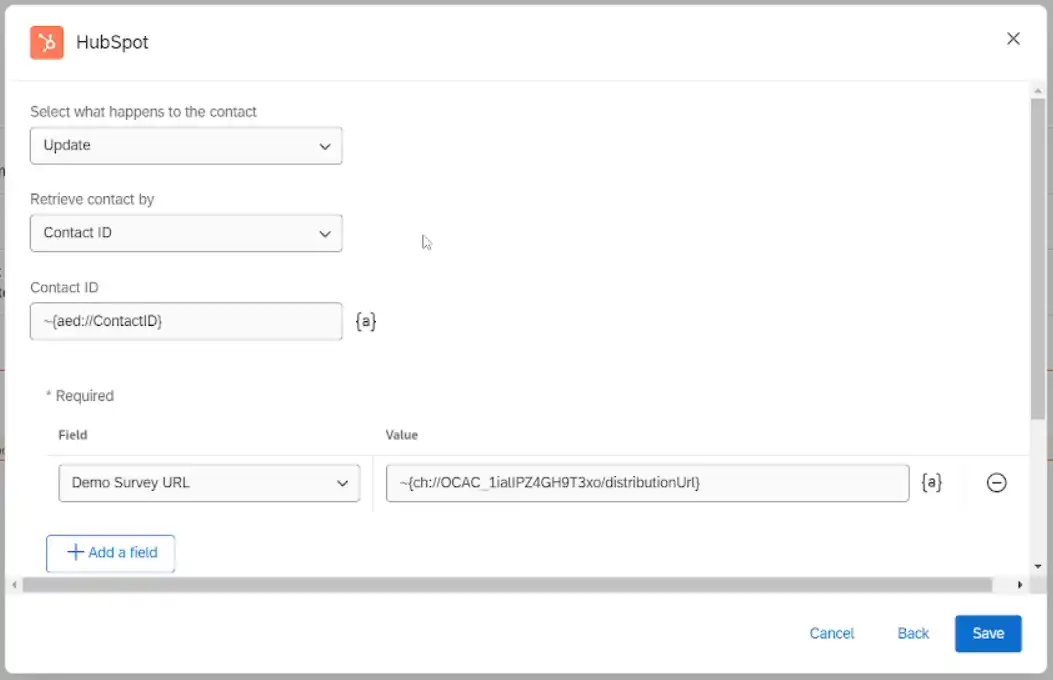The width and height of the screenshot is (1053, 680).
Task: Click the horizontal scroll left arrow
Action: tap(14, 585)
